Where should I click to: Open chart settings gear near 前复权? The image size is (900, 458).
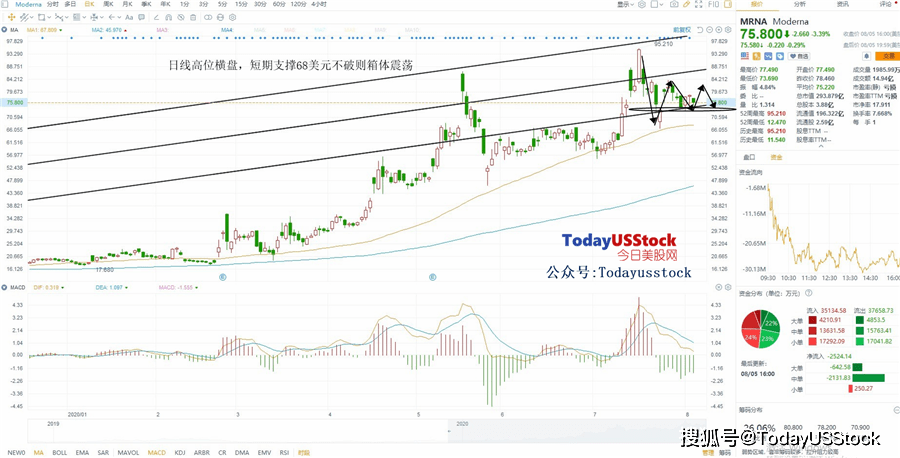(728, 29)
